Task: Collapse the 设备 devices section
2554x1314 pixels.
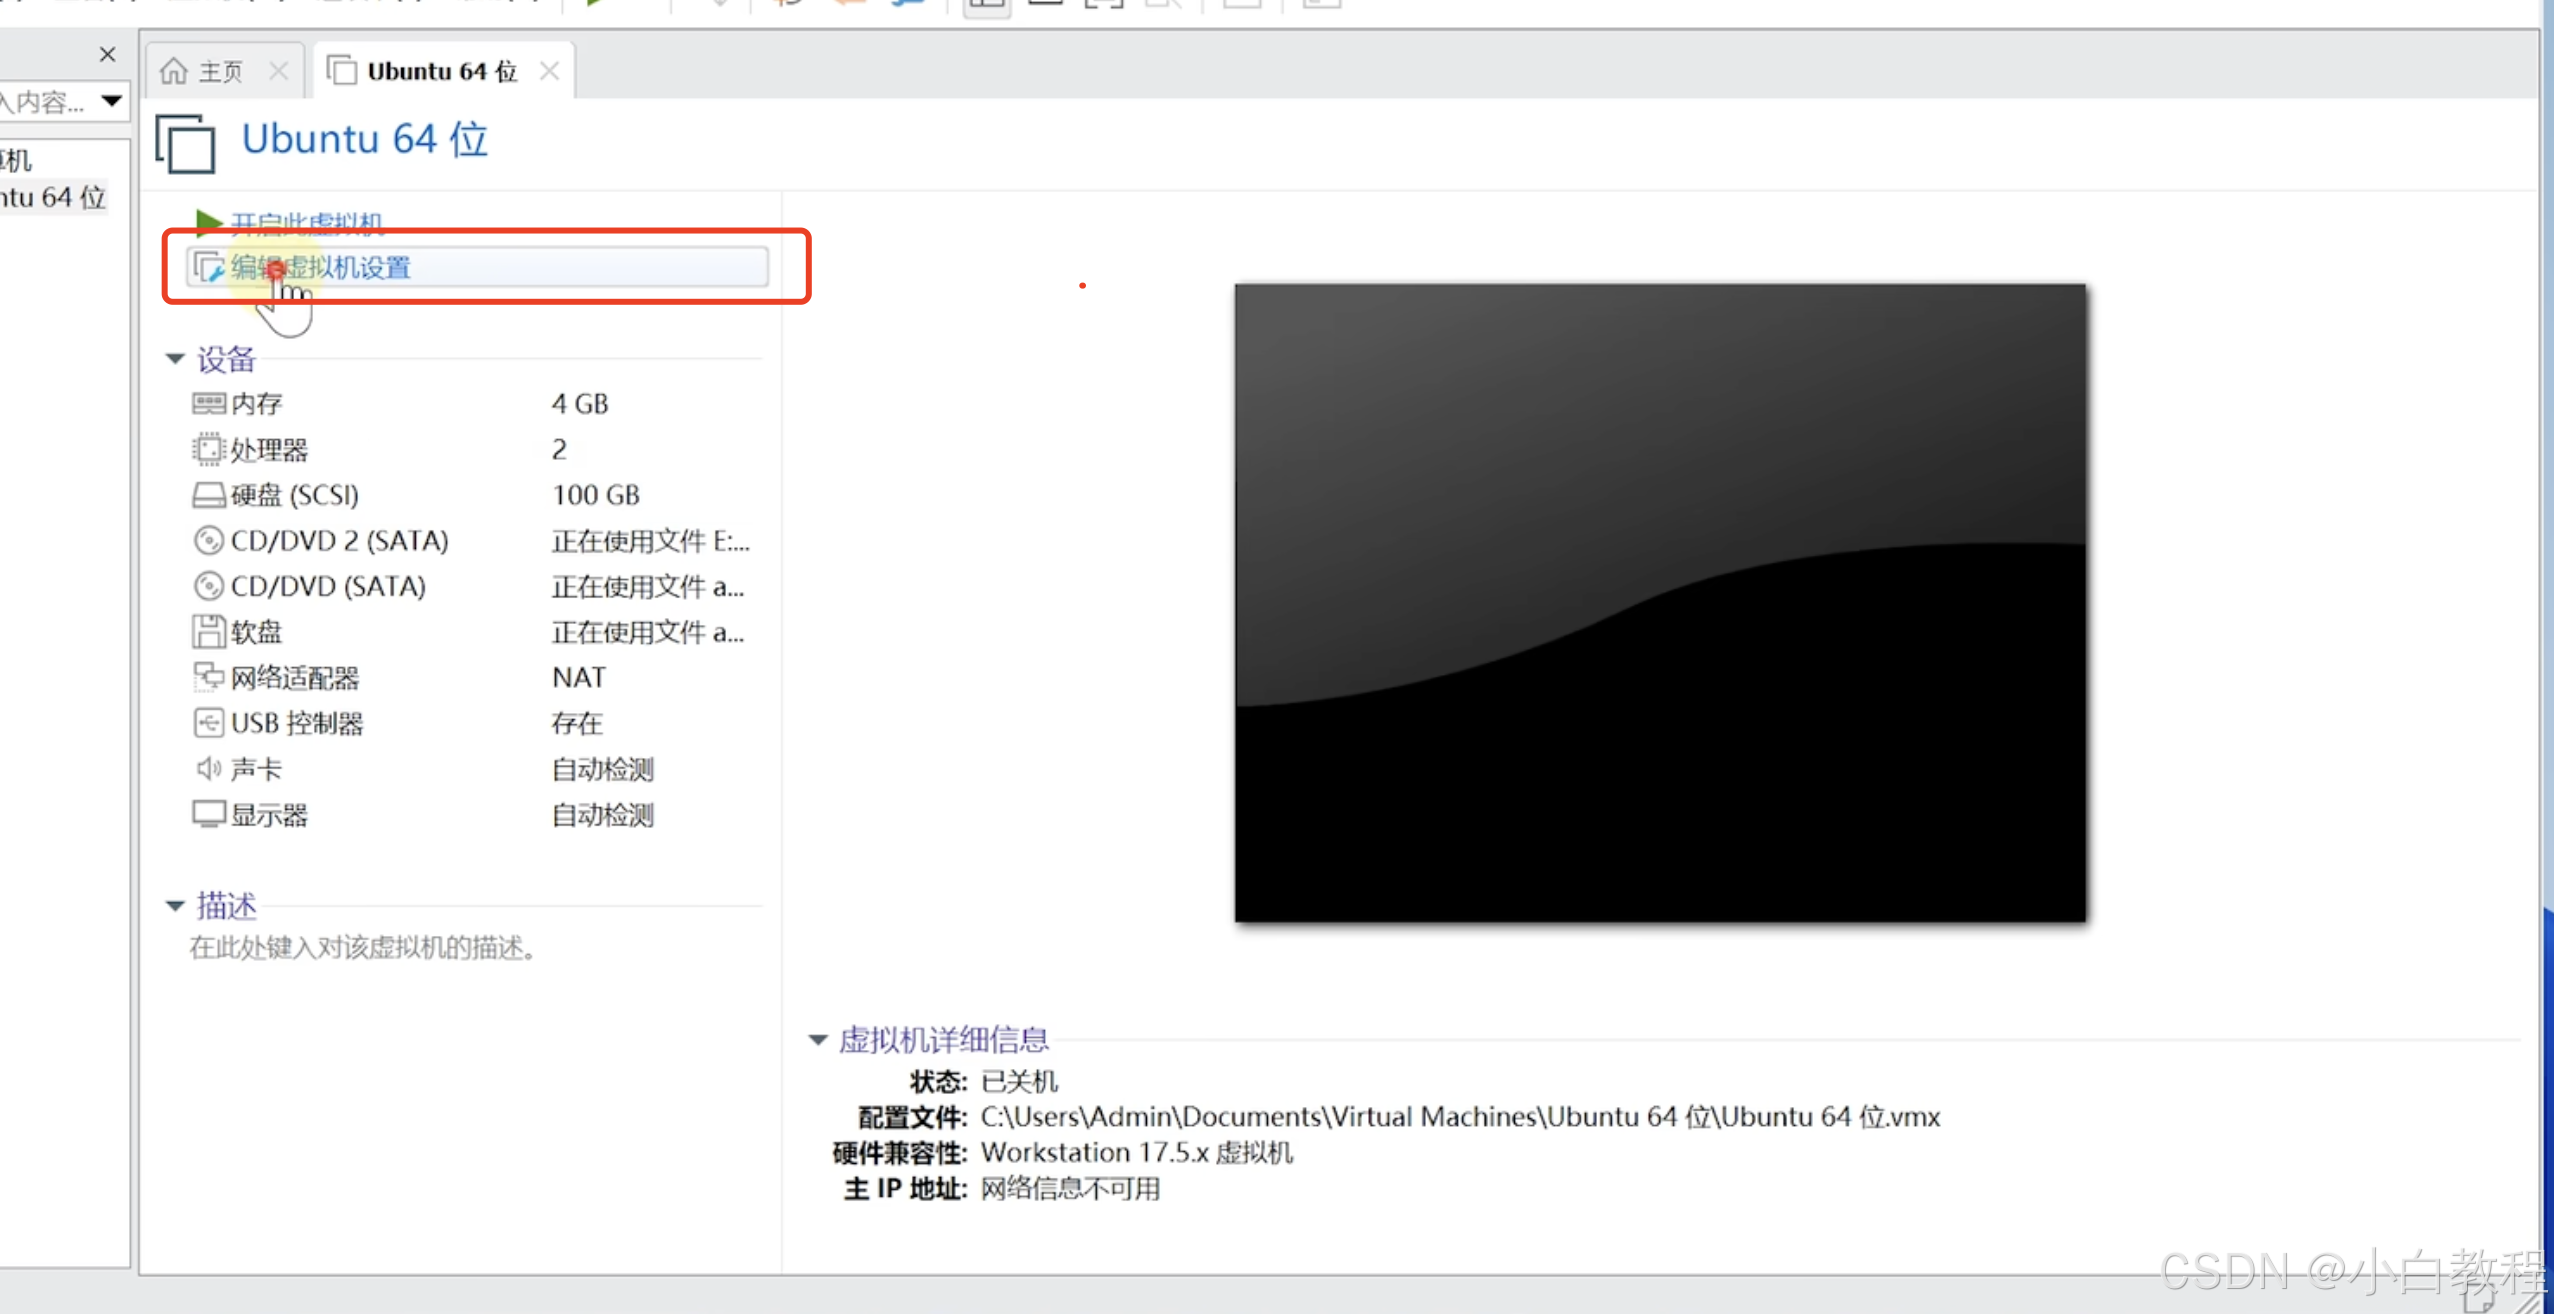Action: 175,358
